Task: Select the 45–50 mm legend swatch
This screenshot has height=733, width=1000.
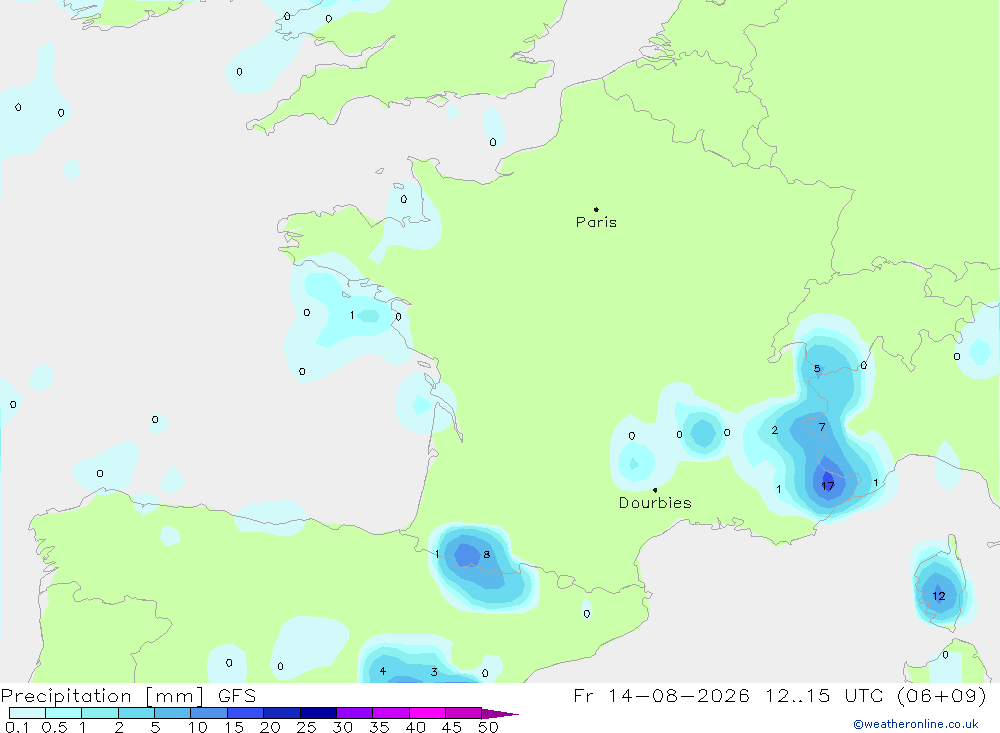Action: coord(464,713)
